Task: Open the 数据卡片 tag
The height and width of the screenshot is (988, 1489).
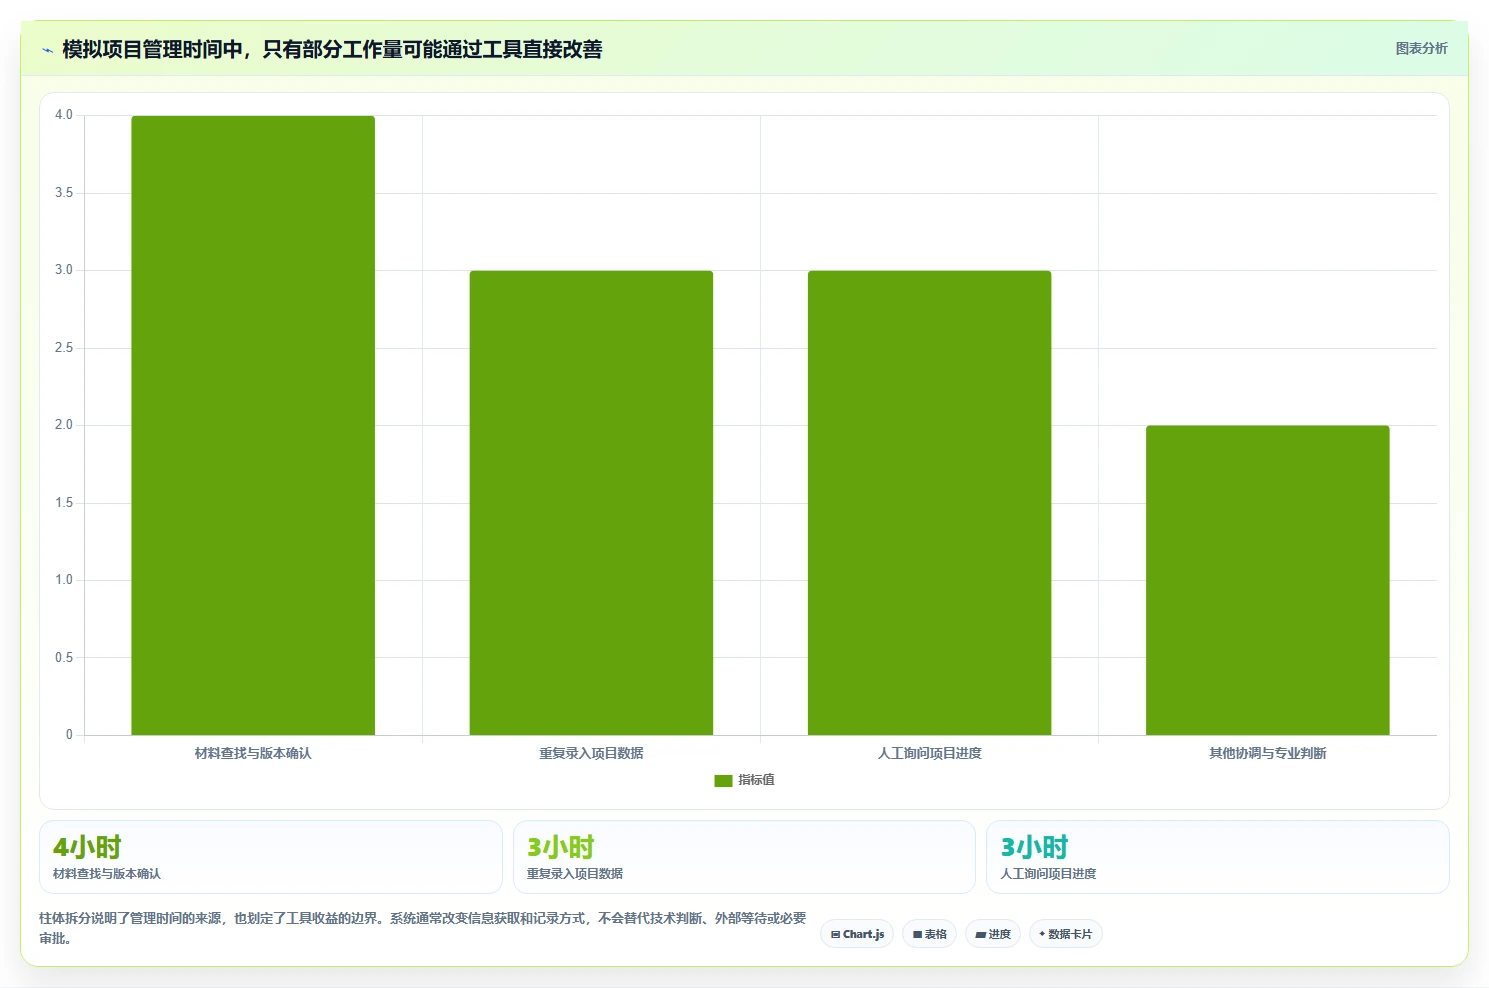Action: [1065, 934]
